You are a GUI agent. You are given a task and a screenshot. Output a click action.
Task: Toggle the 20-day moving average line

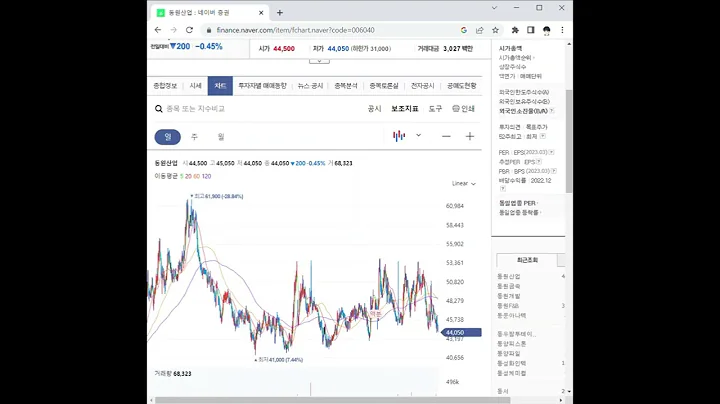click(x=188, y=176)
